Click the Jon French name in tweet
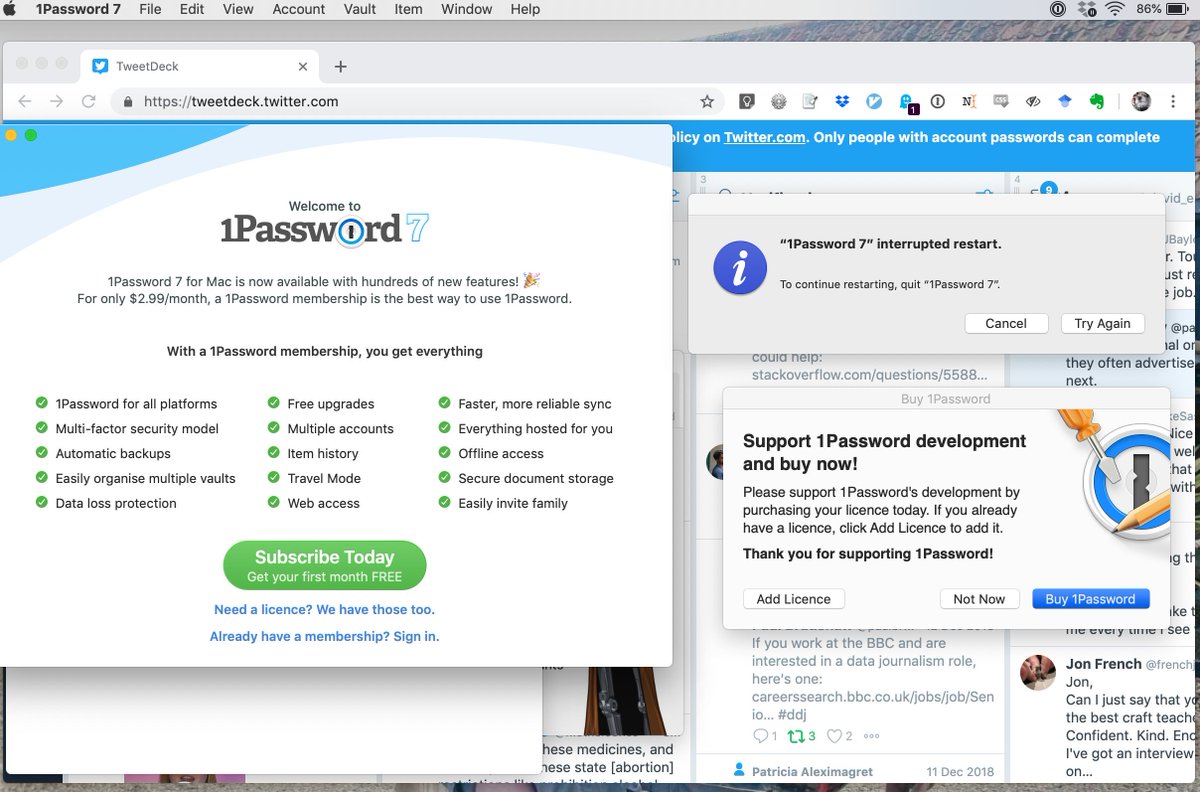This screenshot has height=792, width=1200. pyautogui.click(x=1103, y=663)
